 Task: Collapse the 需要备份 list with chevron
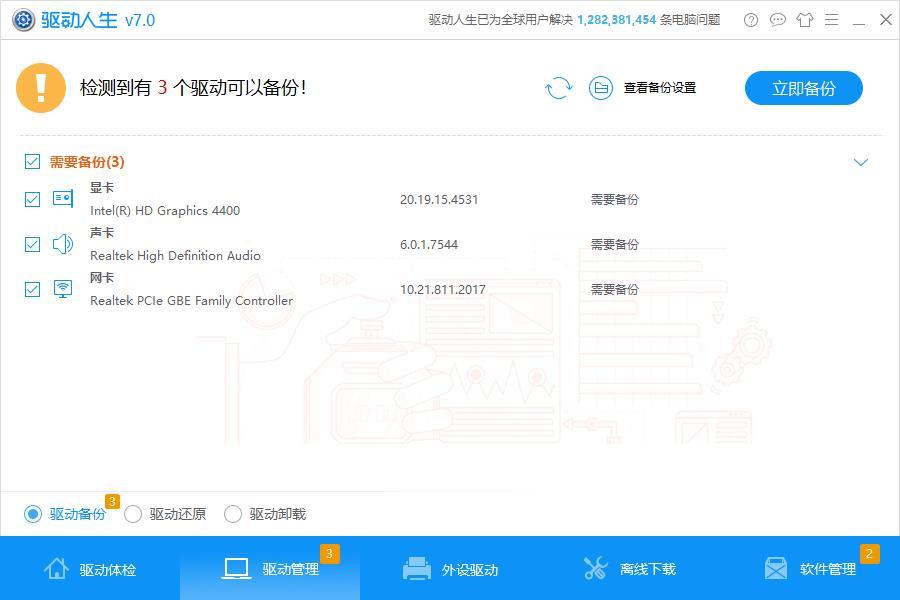860,162
